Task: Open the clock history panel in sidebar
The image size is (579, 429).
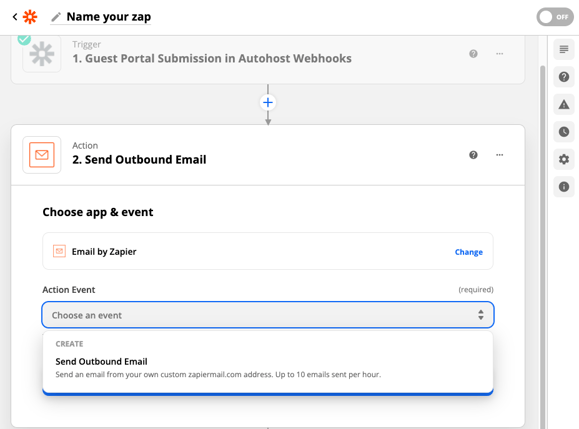Action: point(563,132)
